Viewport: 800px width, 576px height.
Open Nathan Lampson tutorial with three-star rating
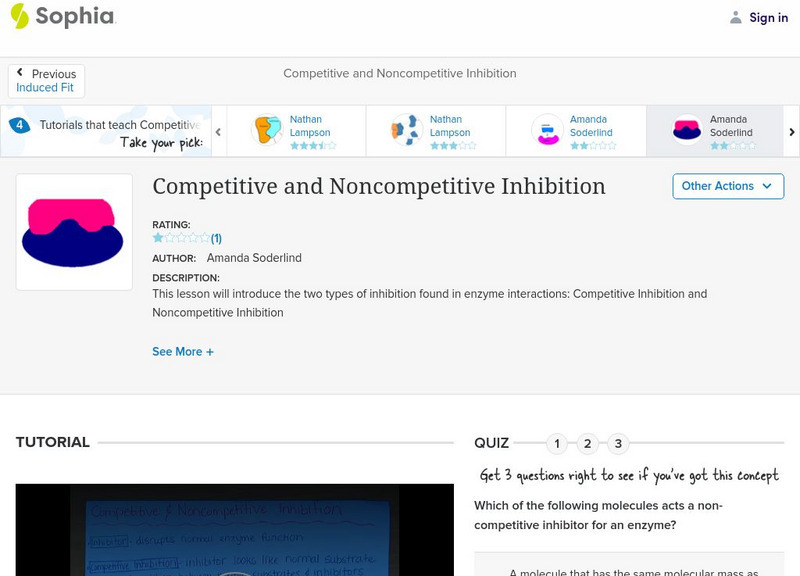point(436,131)
